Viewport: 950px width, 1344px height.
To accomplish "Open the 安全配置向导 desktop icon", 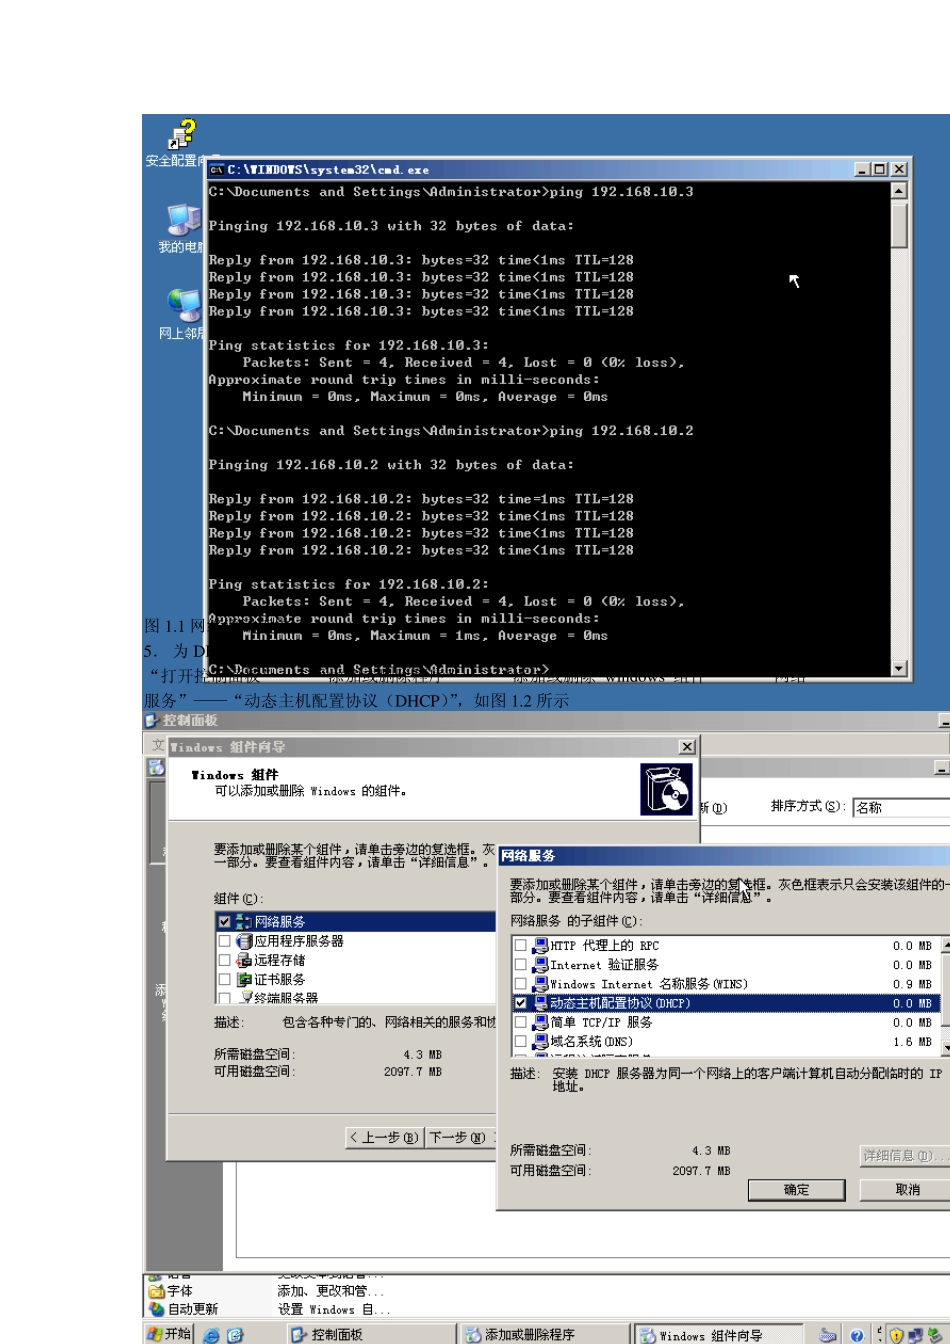I will (183, 134).
